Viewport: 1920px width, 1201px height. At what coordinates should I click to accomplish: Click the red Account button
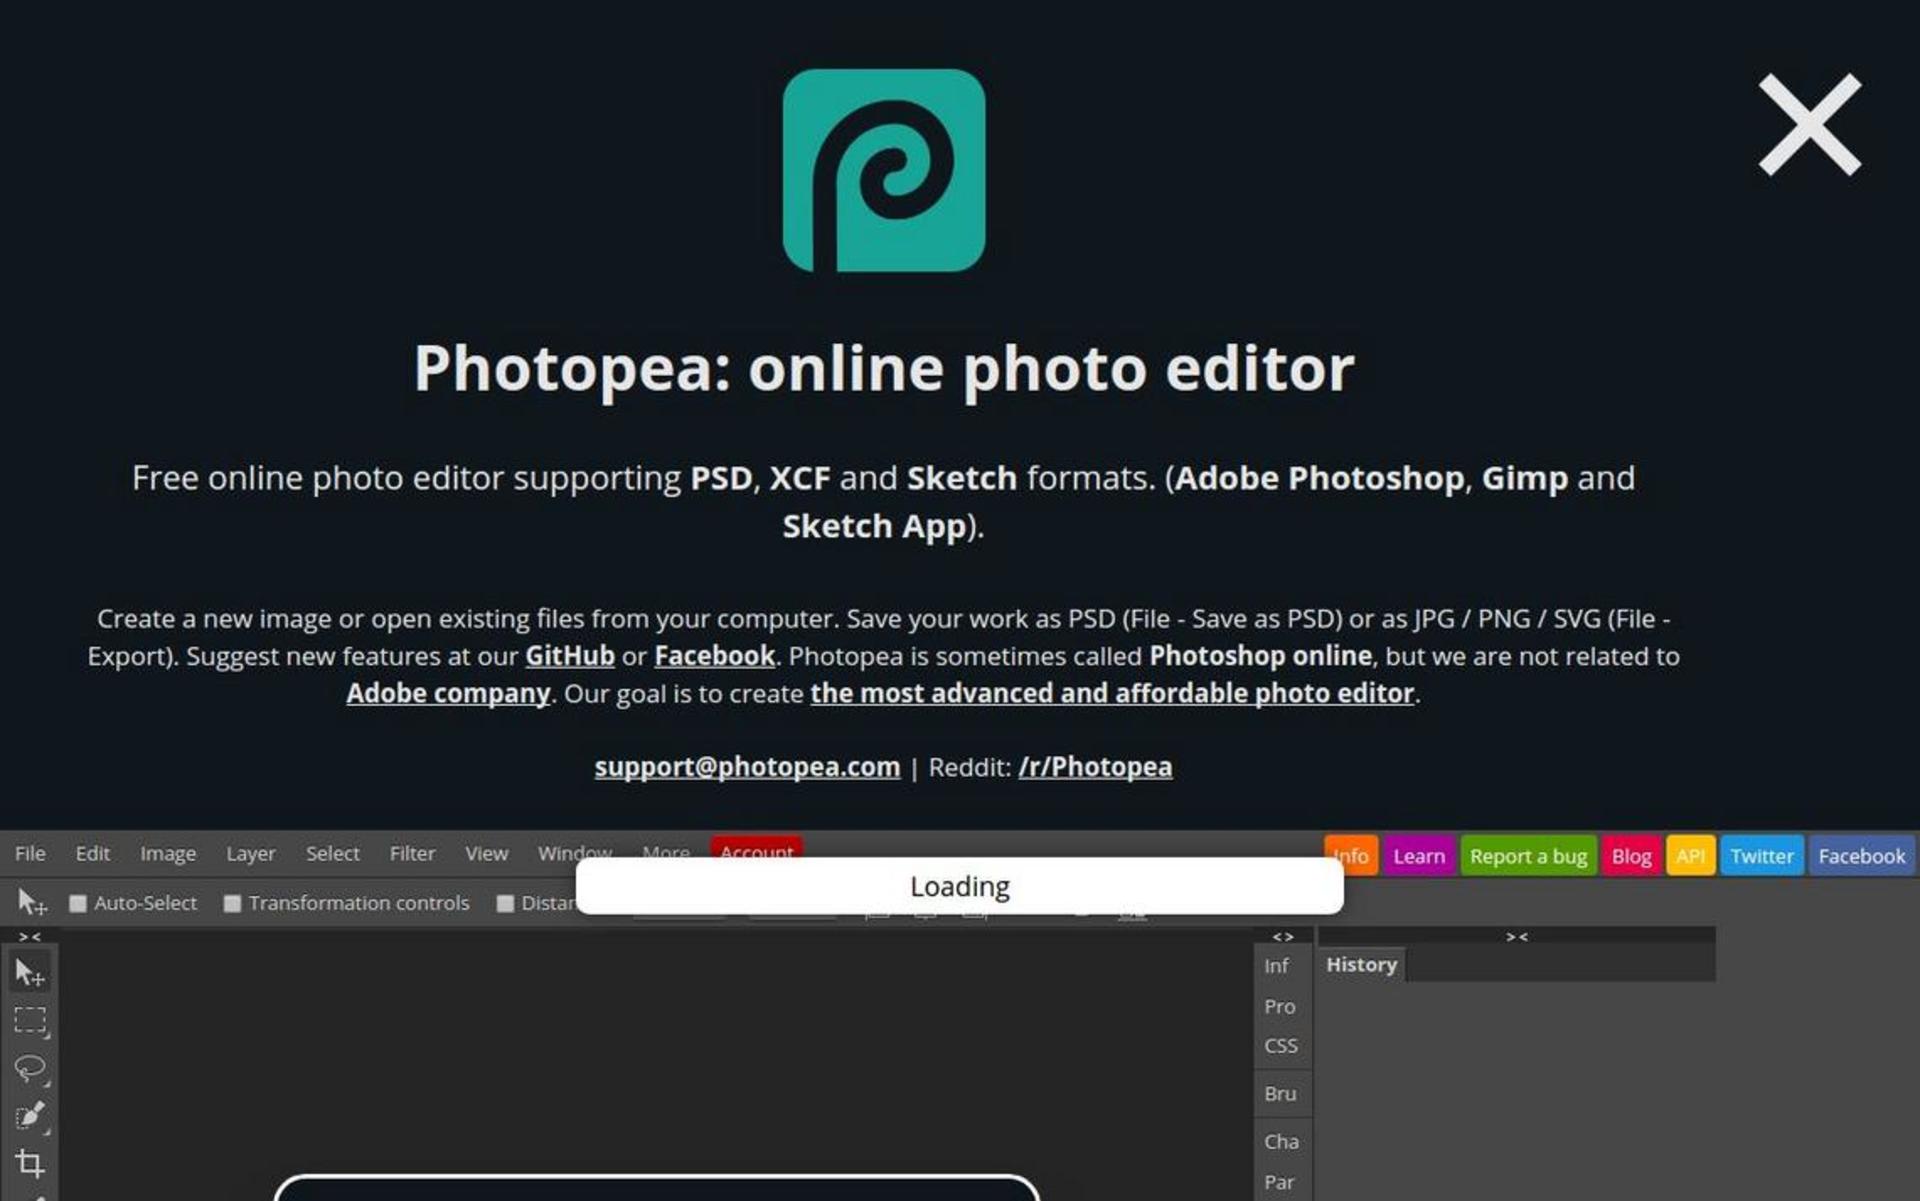[757, 847]
